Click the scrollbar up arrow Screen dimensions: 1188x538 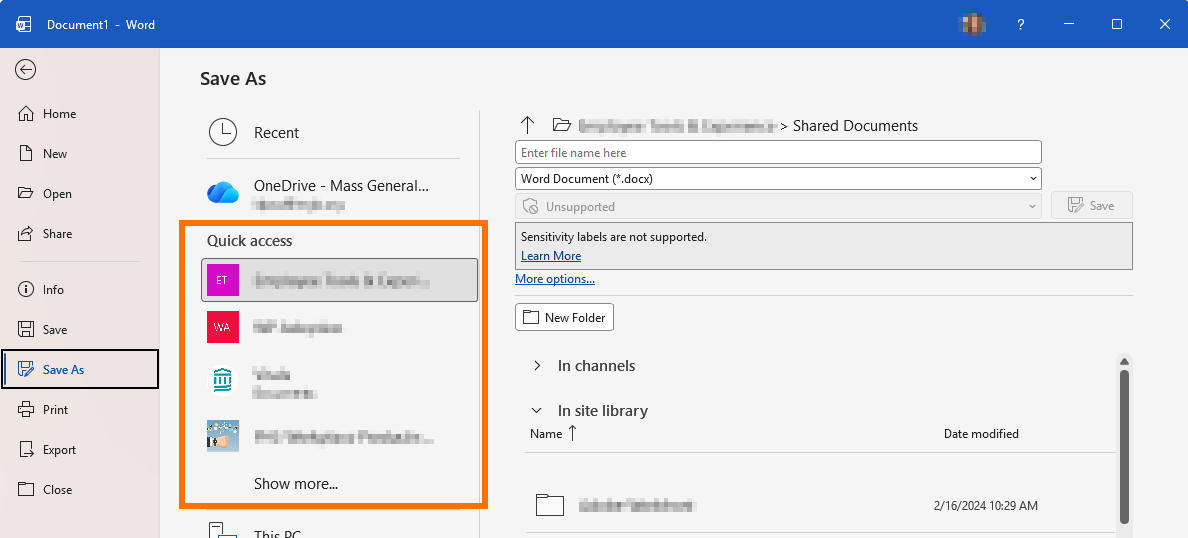[1124, 361]
